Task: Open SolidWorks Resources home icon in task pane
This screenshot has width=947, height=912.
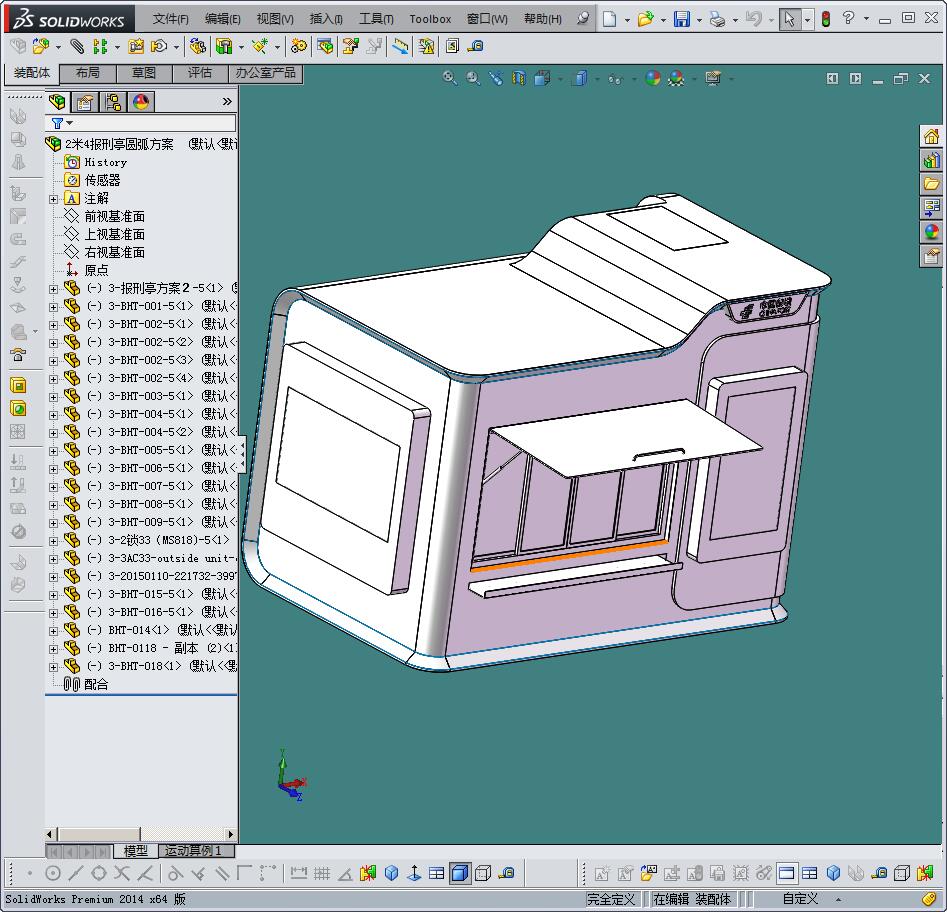Action: coord(931,137)
